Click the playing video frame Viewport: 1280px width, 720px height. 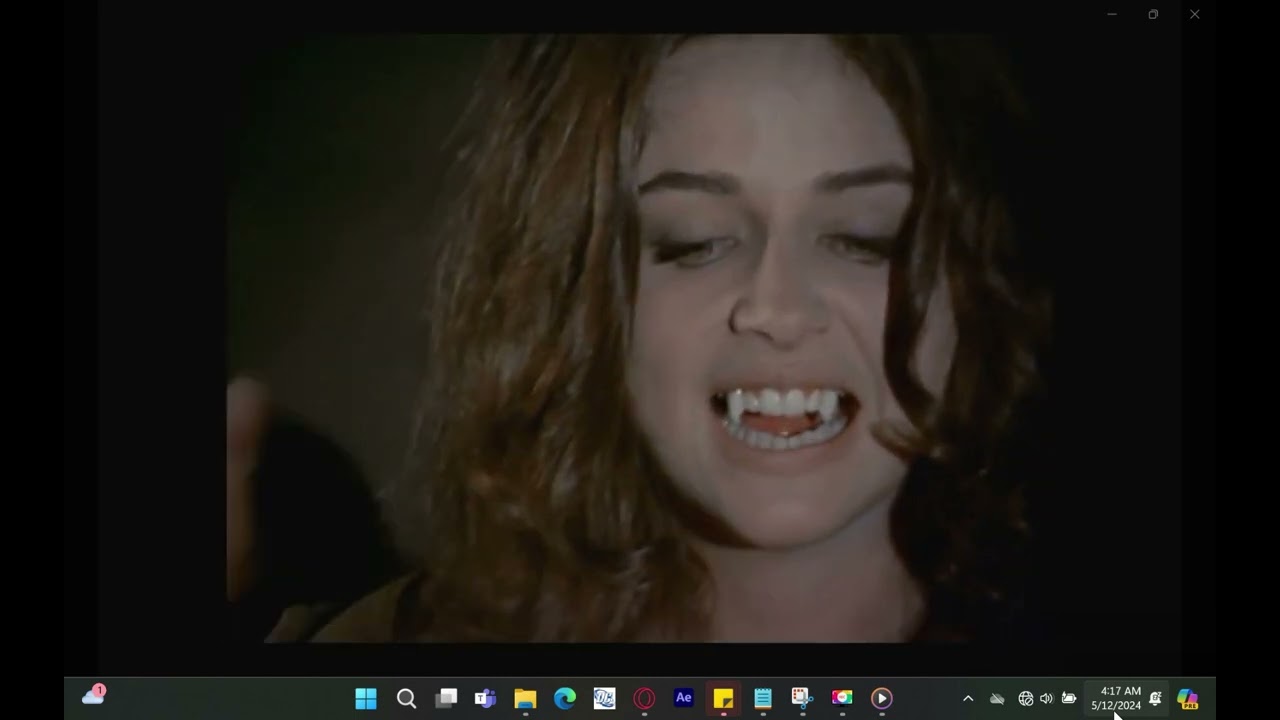640,338
